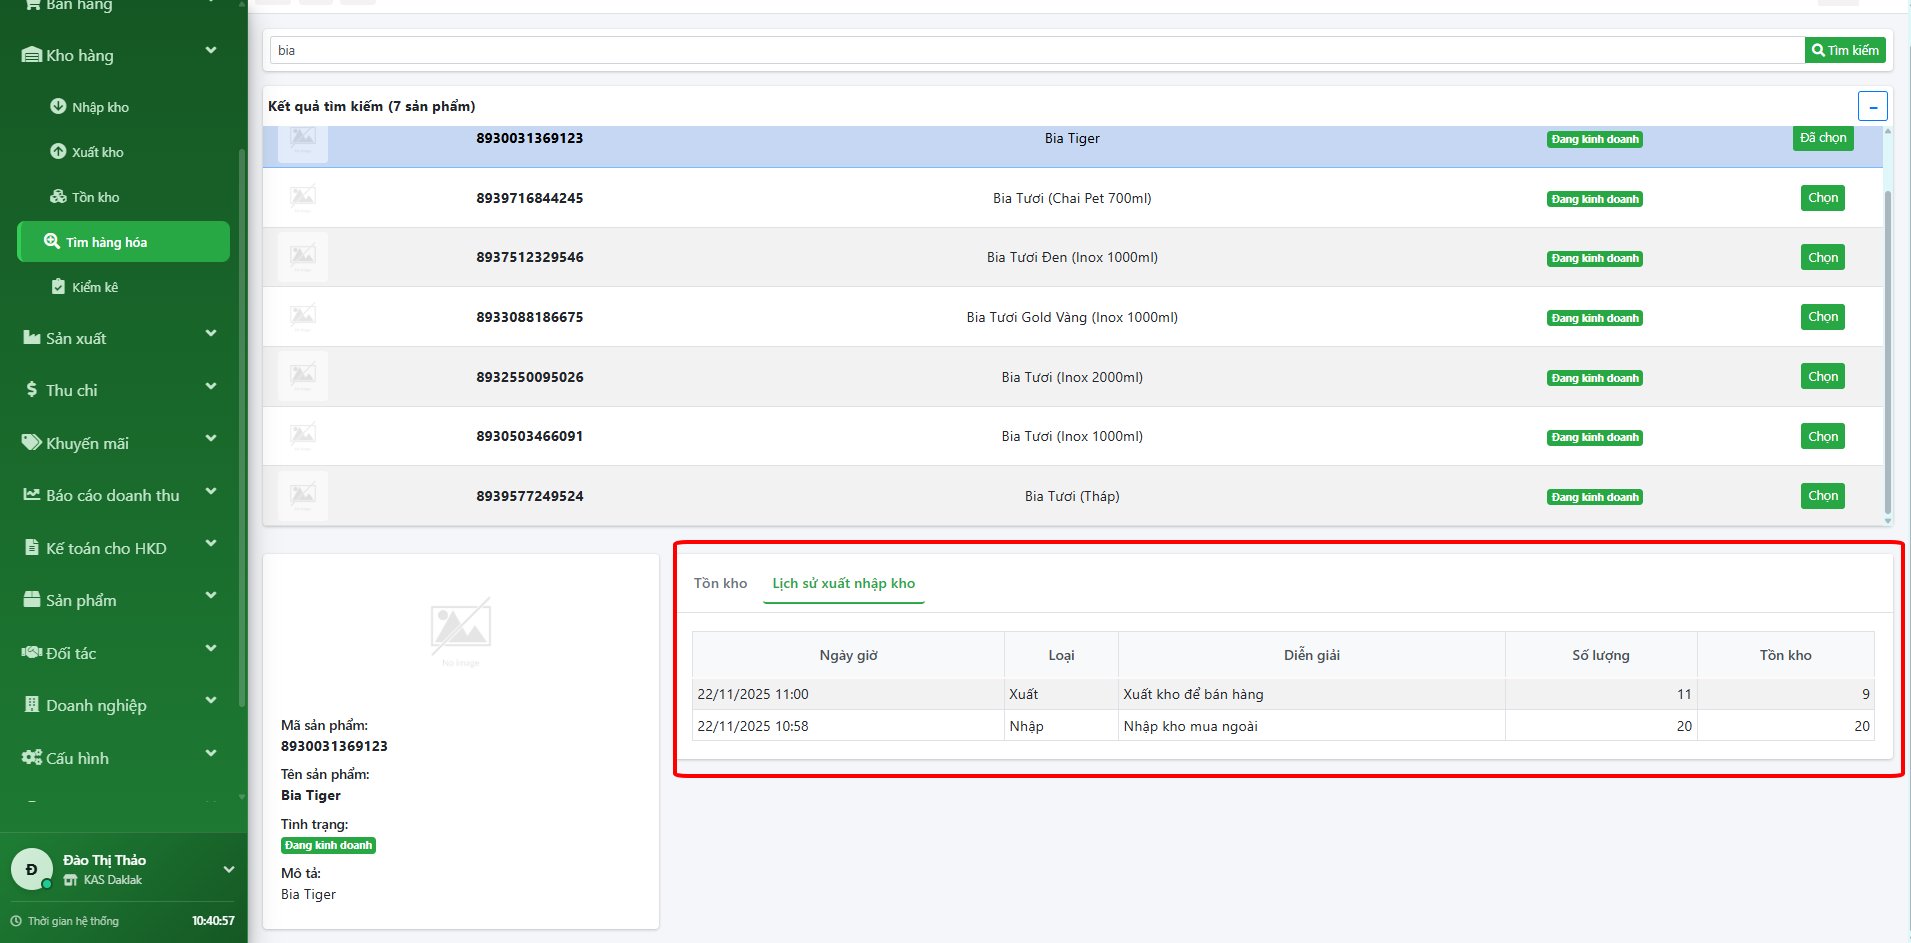Click the Khuyến mãi tags icon
Screen dimensions: 1911x943
(32, 442)
